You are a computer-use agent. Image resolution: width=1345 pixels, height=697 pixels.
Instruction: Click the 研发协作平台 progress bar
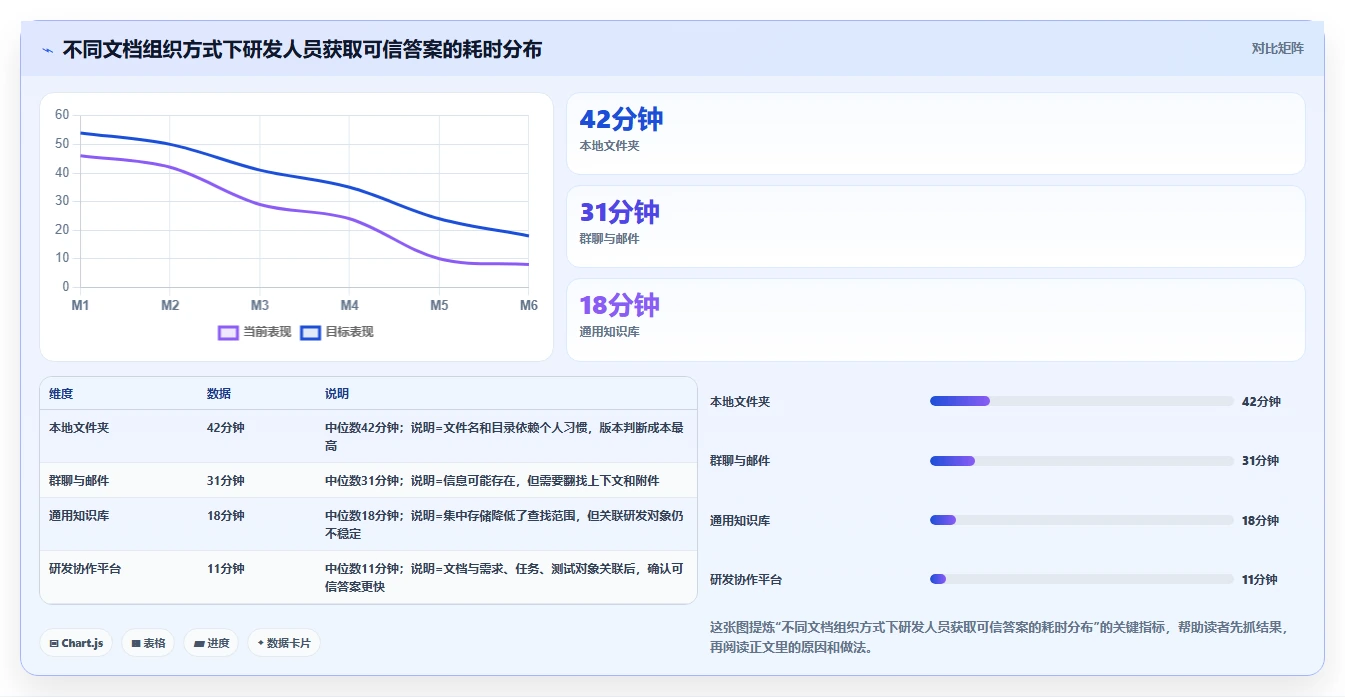click(x=1082, y=579)
